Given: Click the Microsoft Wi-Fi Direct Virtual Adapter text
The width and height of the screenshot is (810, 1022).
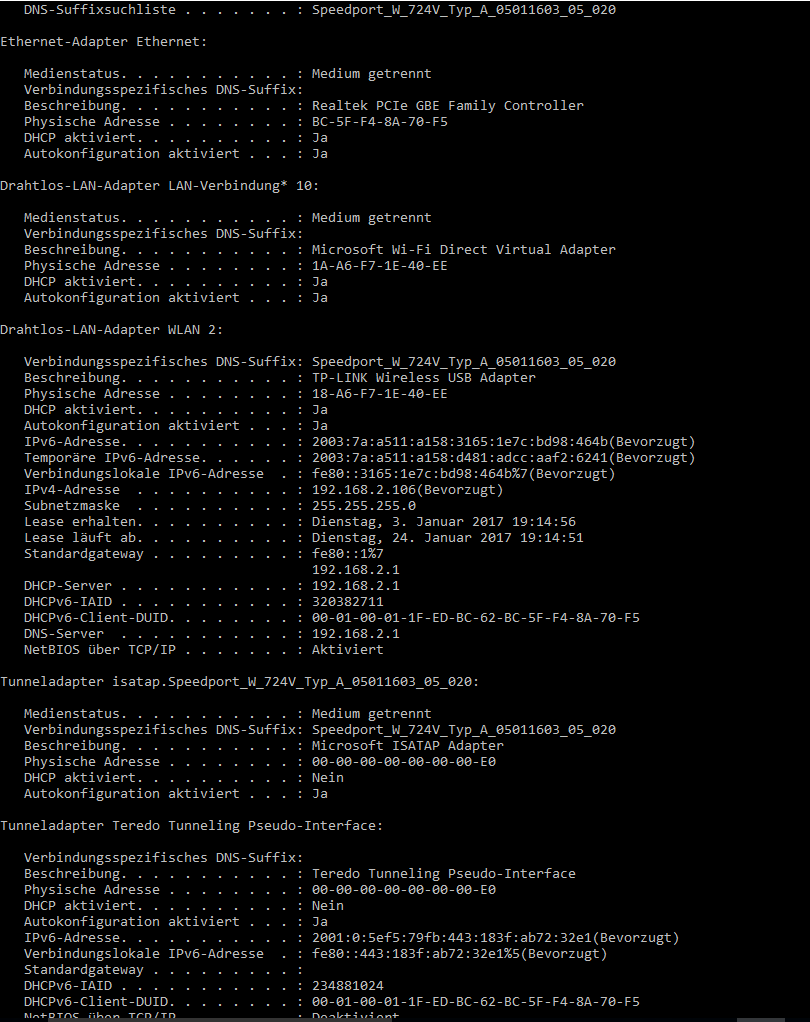Looking at the screenshot, I should coord(463,250).
